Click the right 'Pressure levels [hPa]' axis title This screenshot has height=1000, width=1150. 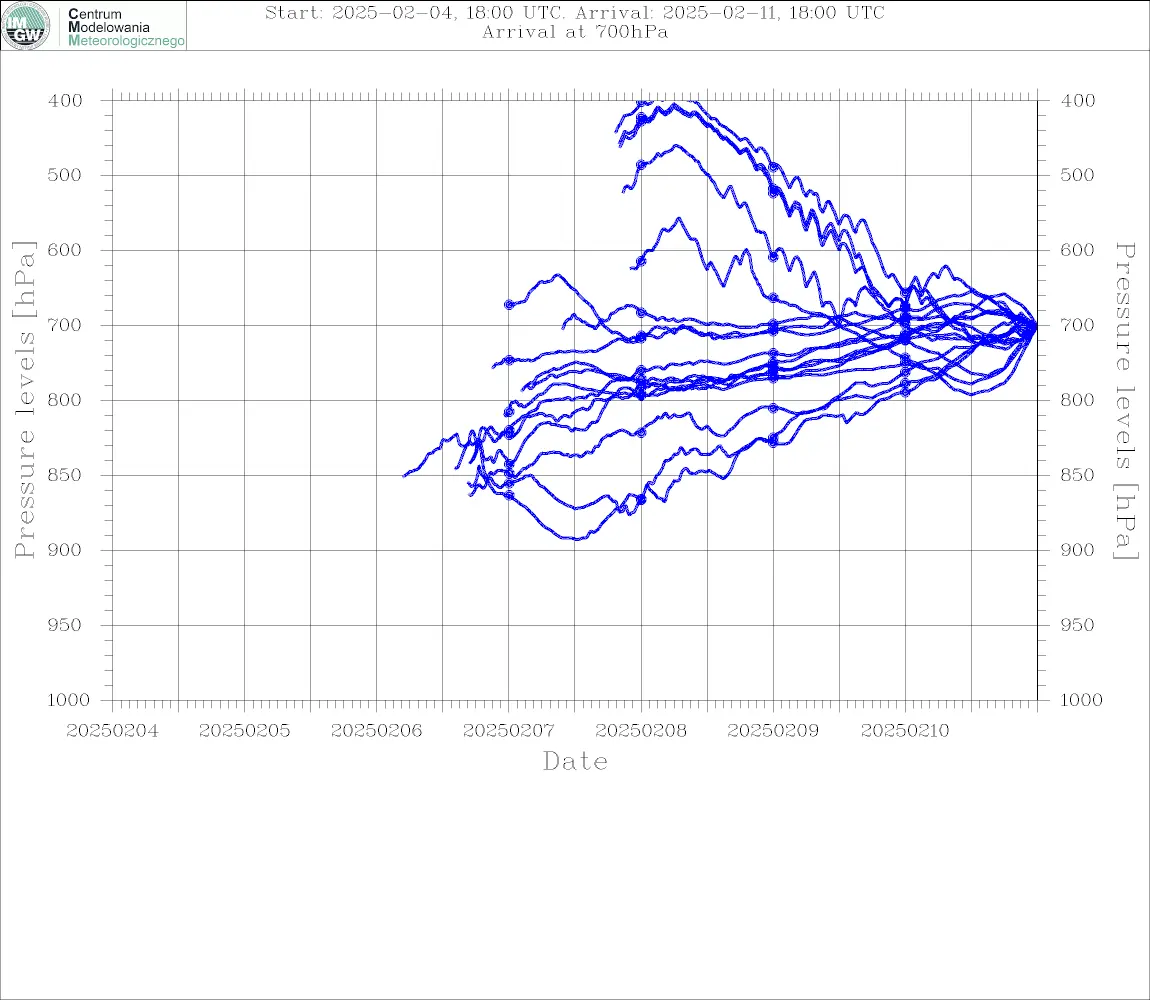point(1126,401)
